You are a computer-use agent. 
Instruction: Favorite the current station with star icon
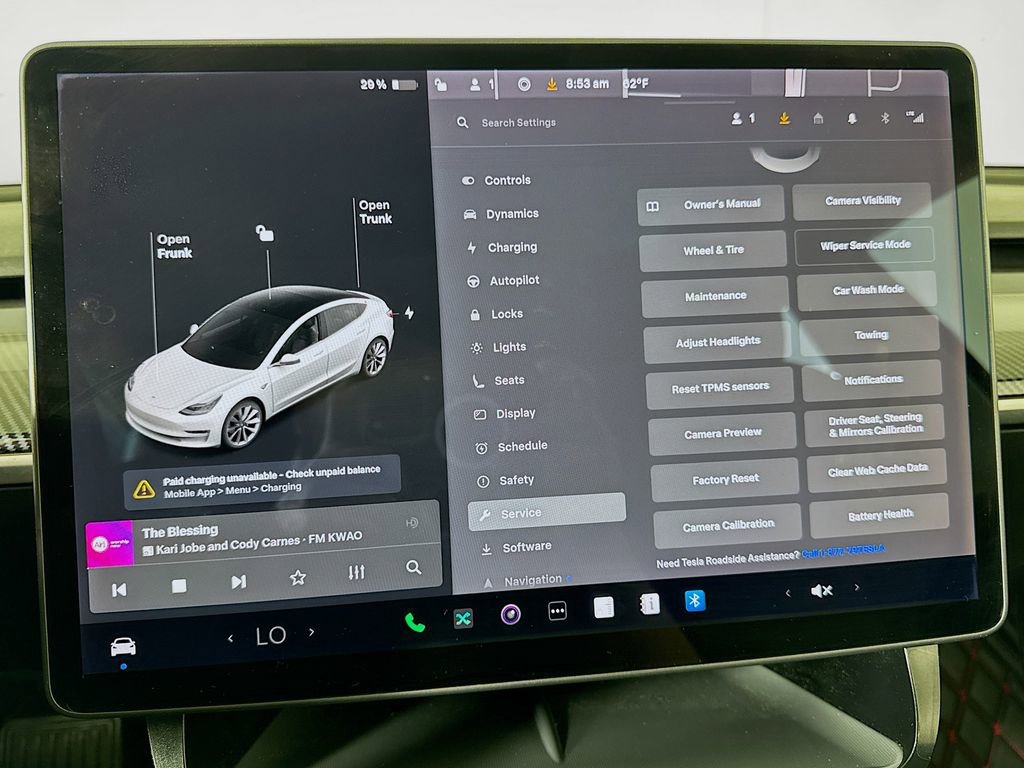coord(298,577)
